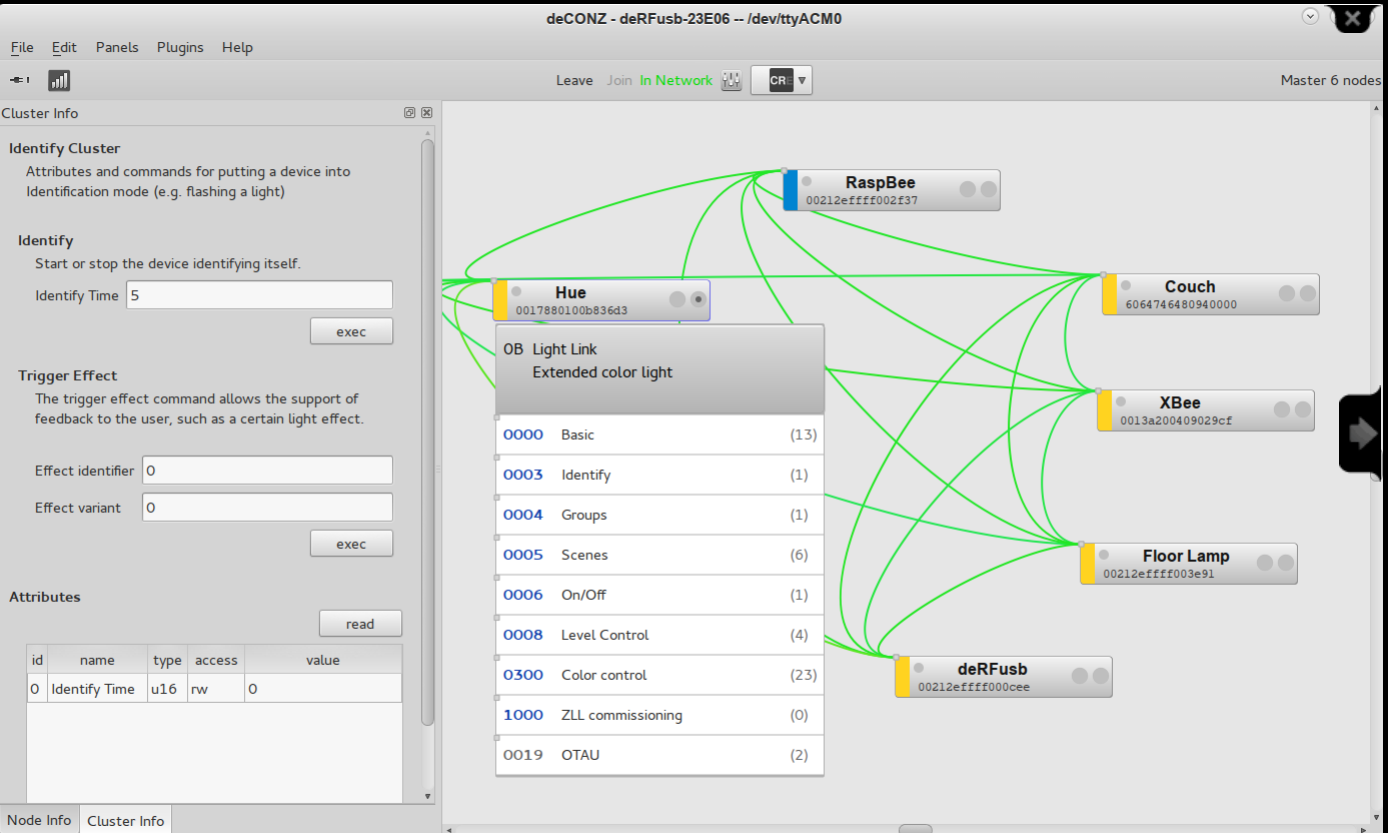The image size is (1388, 833).
Task: Click the RaspBee node's right circle button
Action: (x=988, y=189)
